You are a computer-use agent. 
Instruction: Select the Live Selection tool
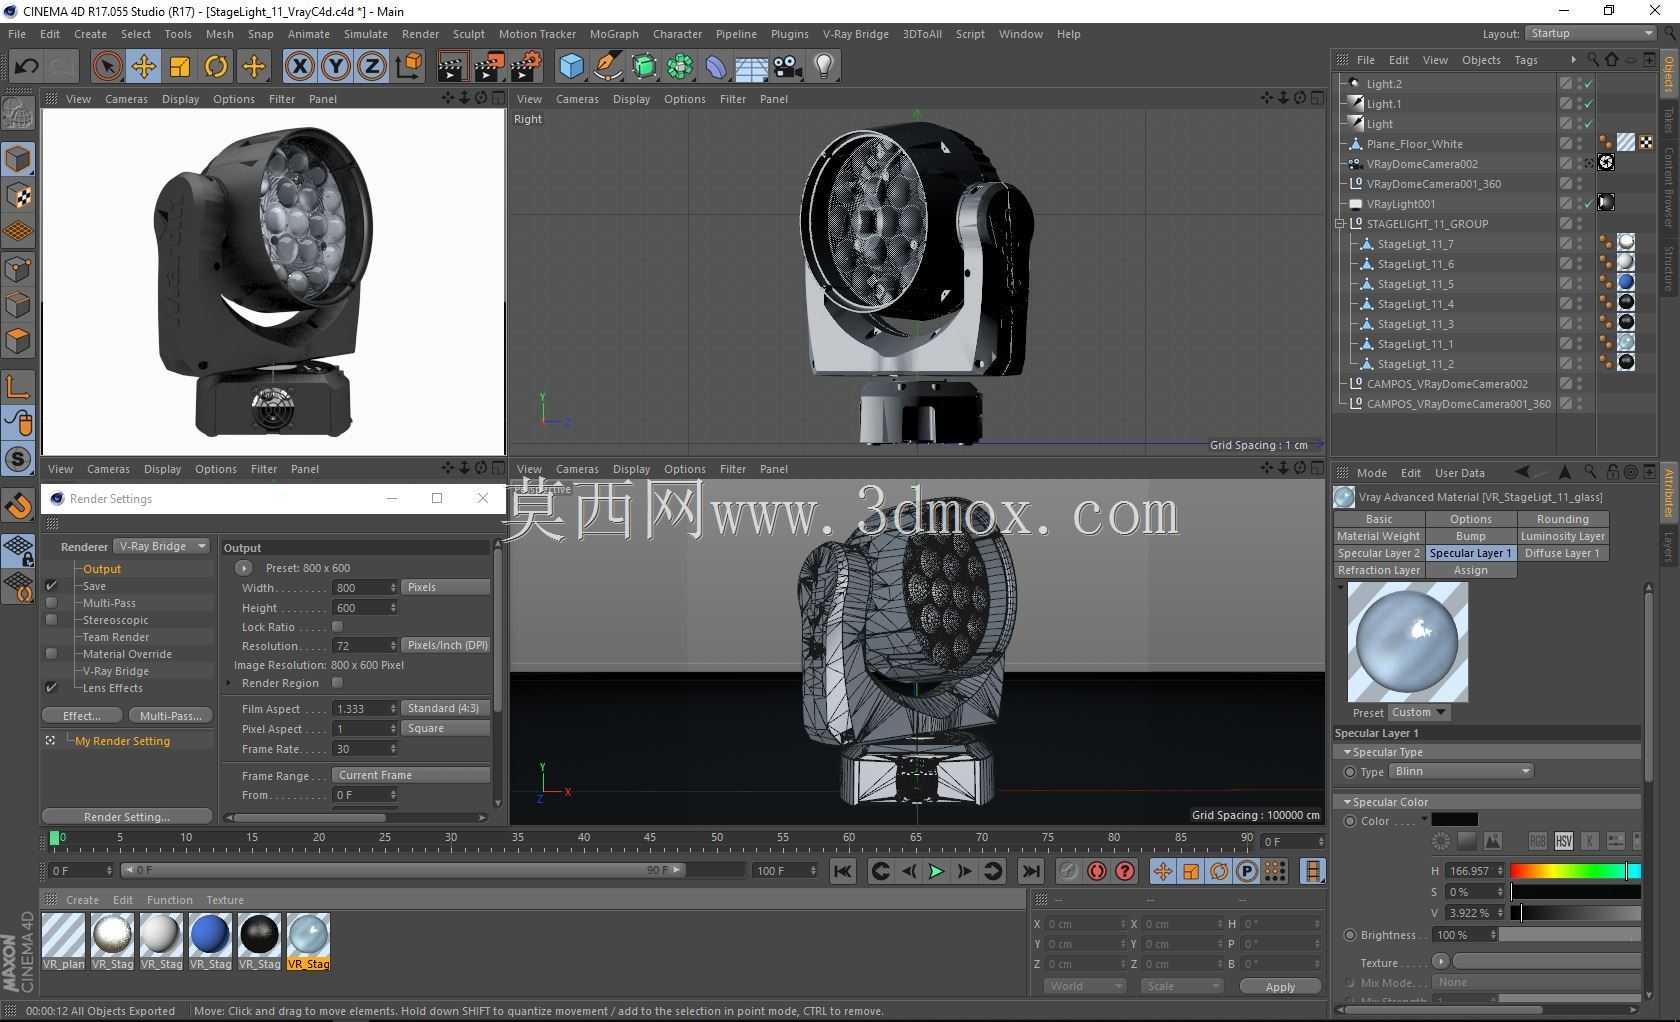point(107,67)
